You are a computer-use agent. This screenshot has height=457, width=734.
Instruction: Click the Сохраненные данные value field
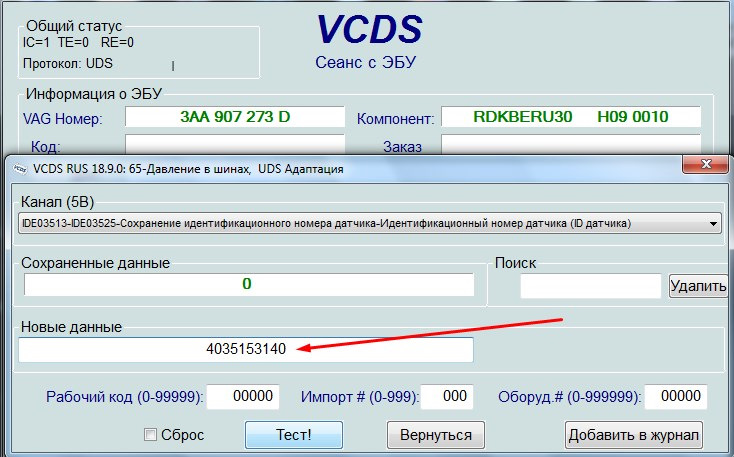coord(249,284)
